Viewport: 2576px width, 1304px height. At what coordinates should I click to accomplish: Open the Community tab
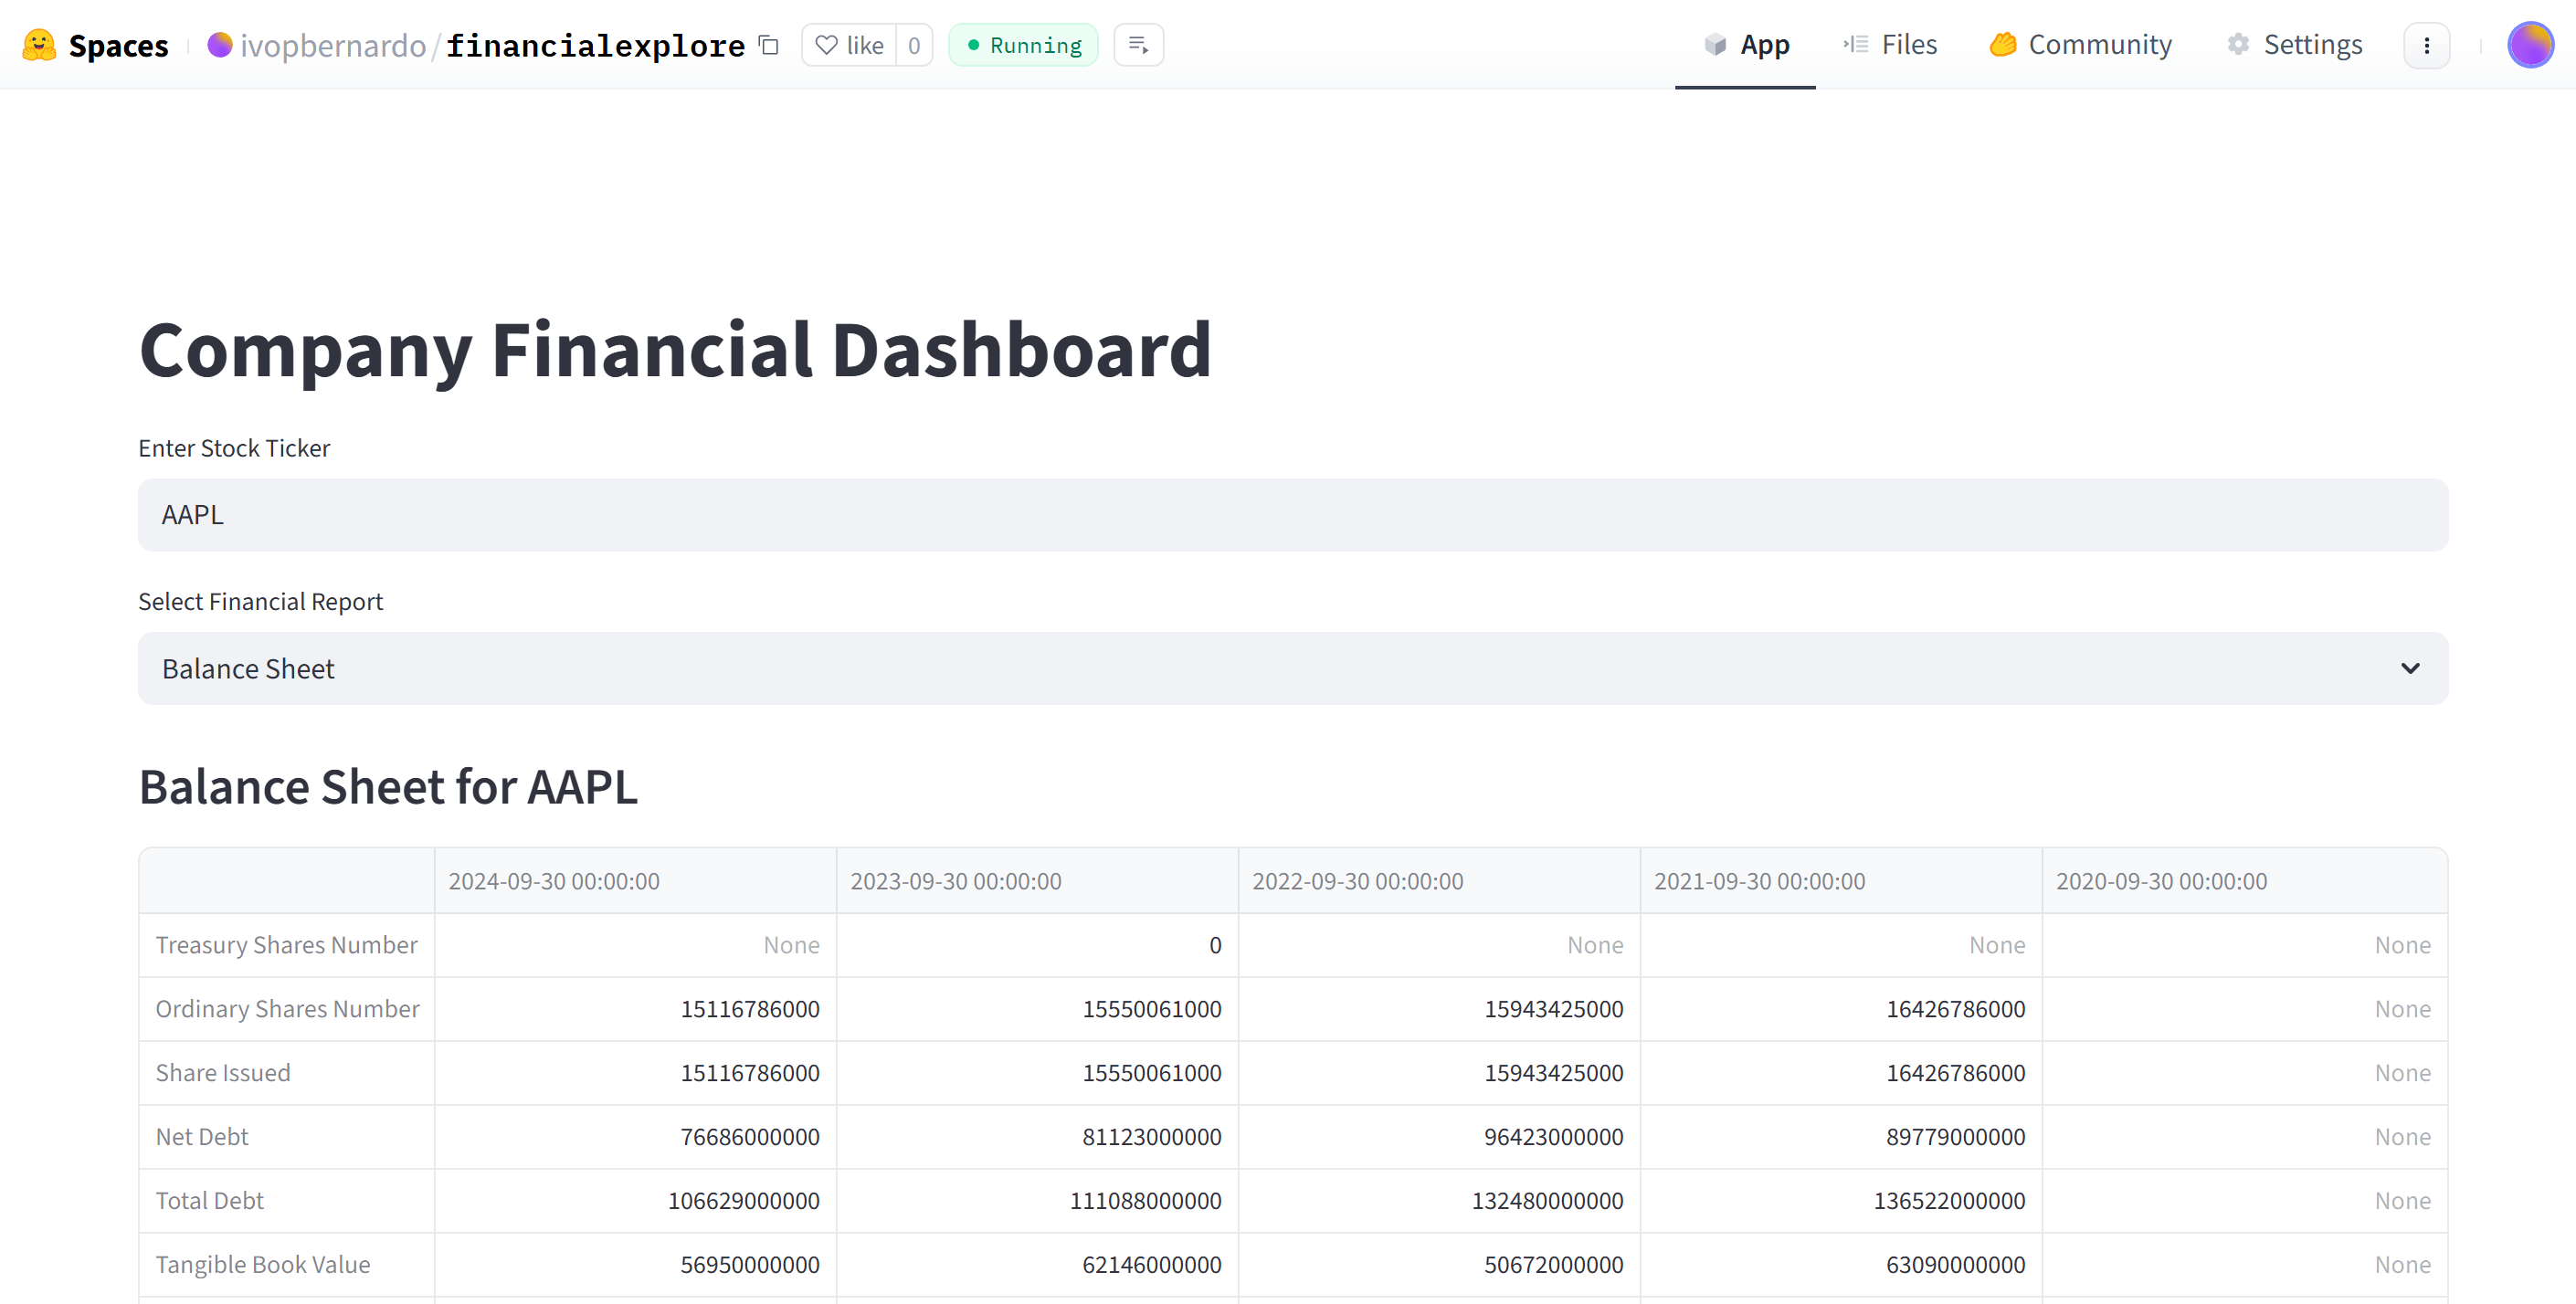(x=2080, y=45)
